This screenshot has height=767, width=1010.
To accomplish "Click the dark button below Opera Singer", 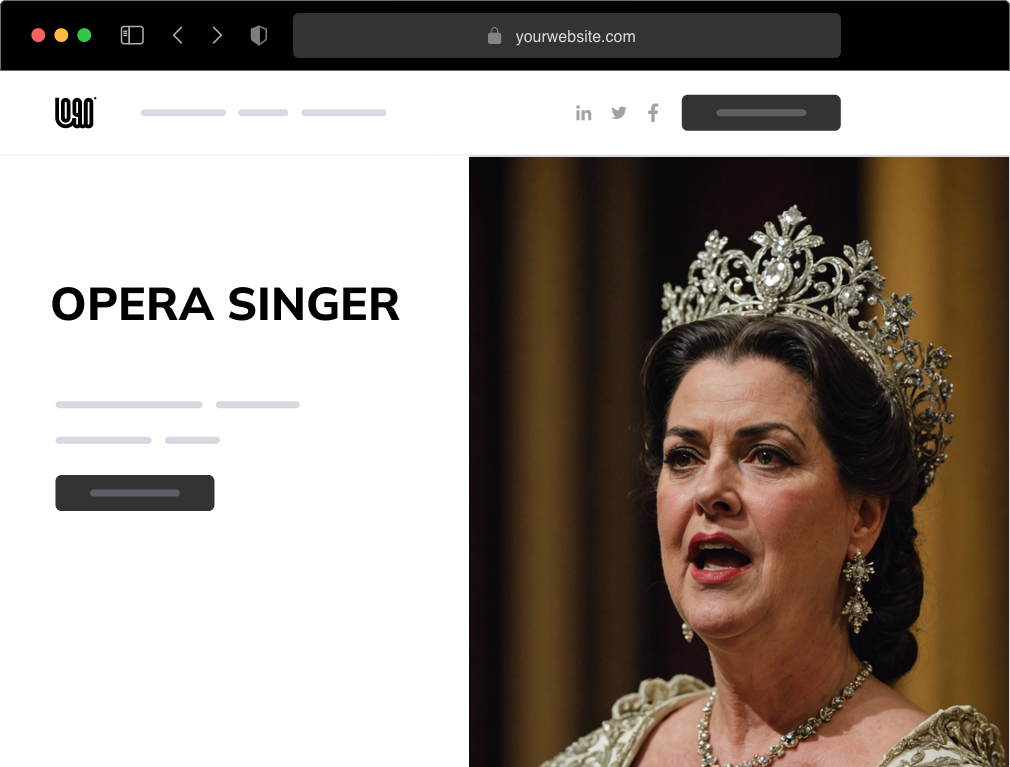I will [x=135, y=493].
